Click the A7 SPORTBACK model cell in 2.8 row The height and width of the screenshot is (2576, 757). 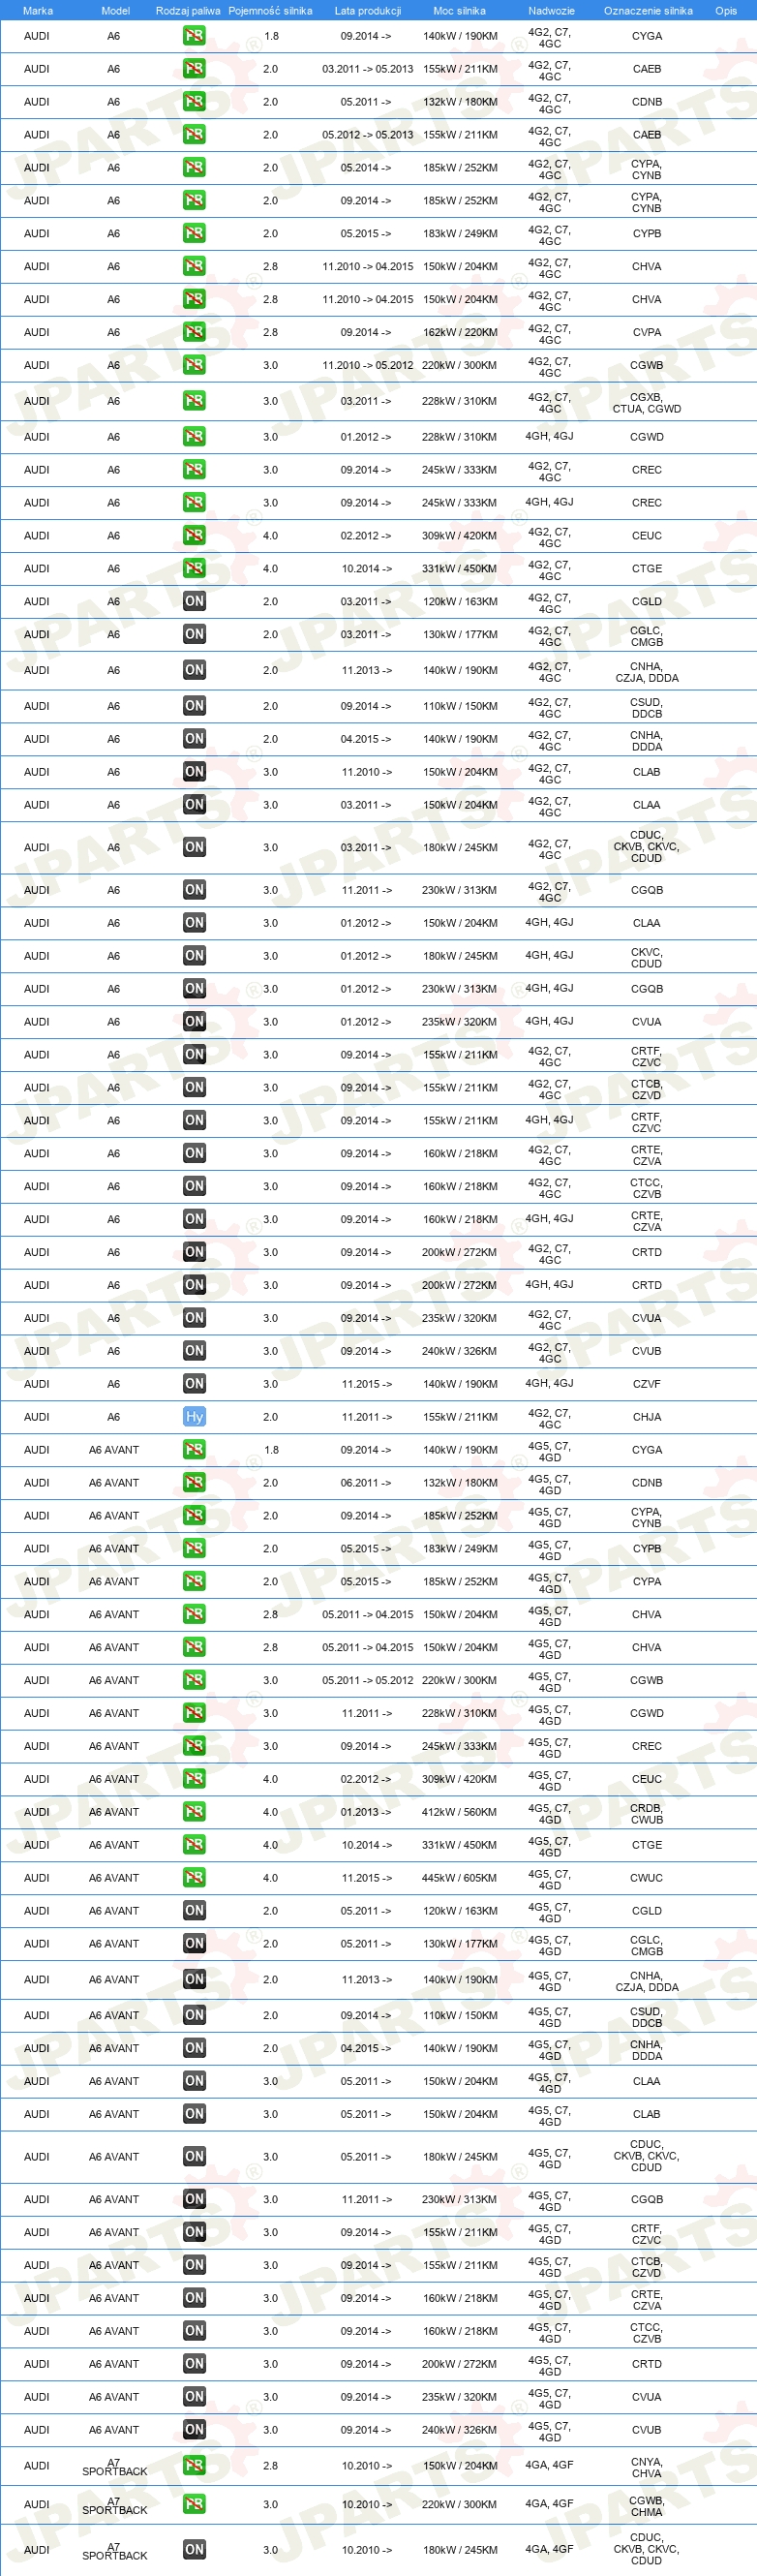pos(114,2467)
